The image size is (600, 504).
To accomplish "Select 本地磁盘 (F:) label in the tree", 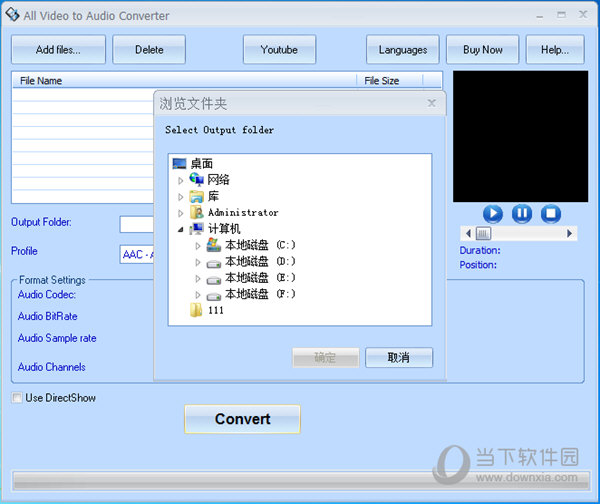I will [260, 294].
